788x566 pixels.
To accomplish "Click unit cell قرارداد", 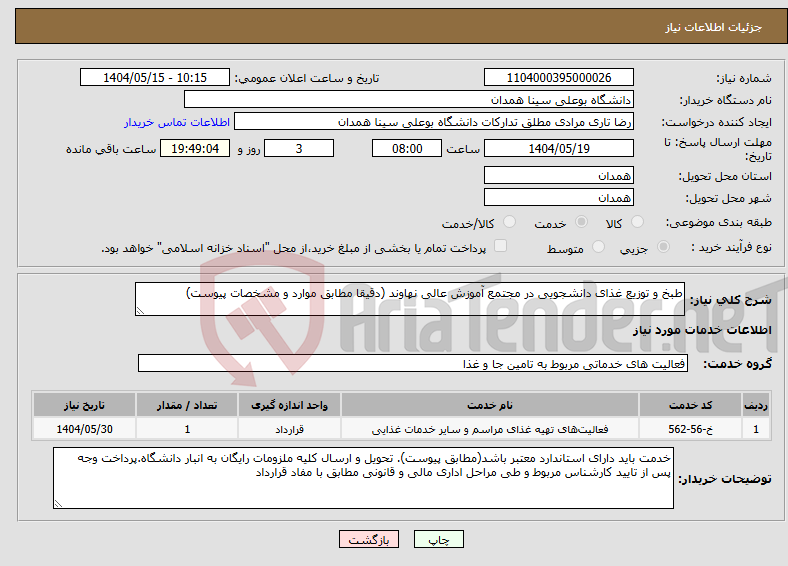I will [289, 429].
